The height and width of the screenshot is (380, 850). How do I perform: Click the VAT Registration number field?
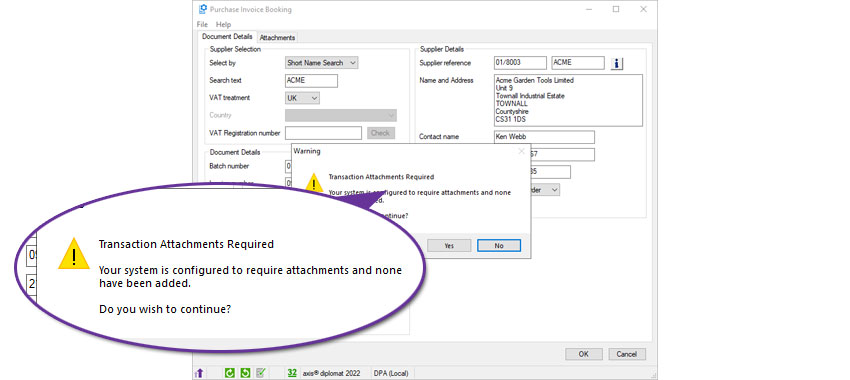pyautogui.click(x=323, y=133)
